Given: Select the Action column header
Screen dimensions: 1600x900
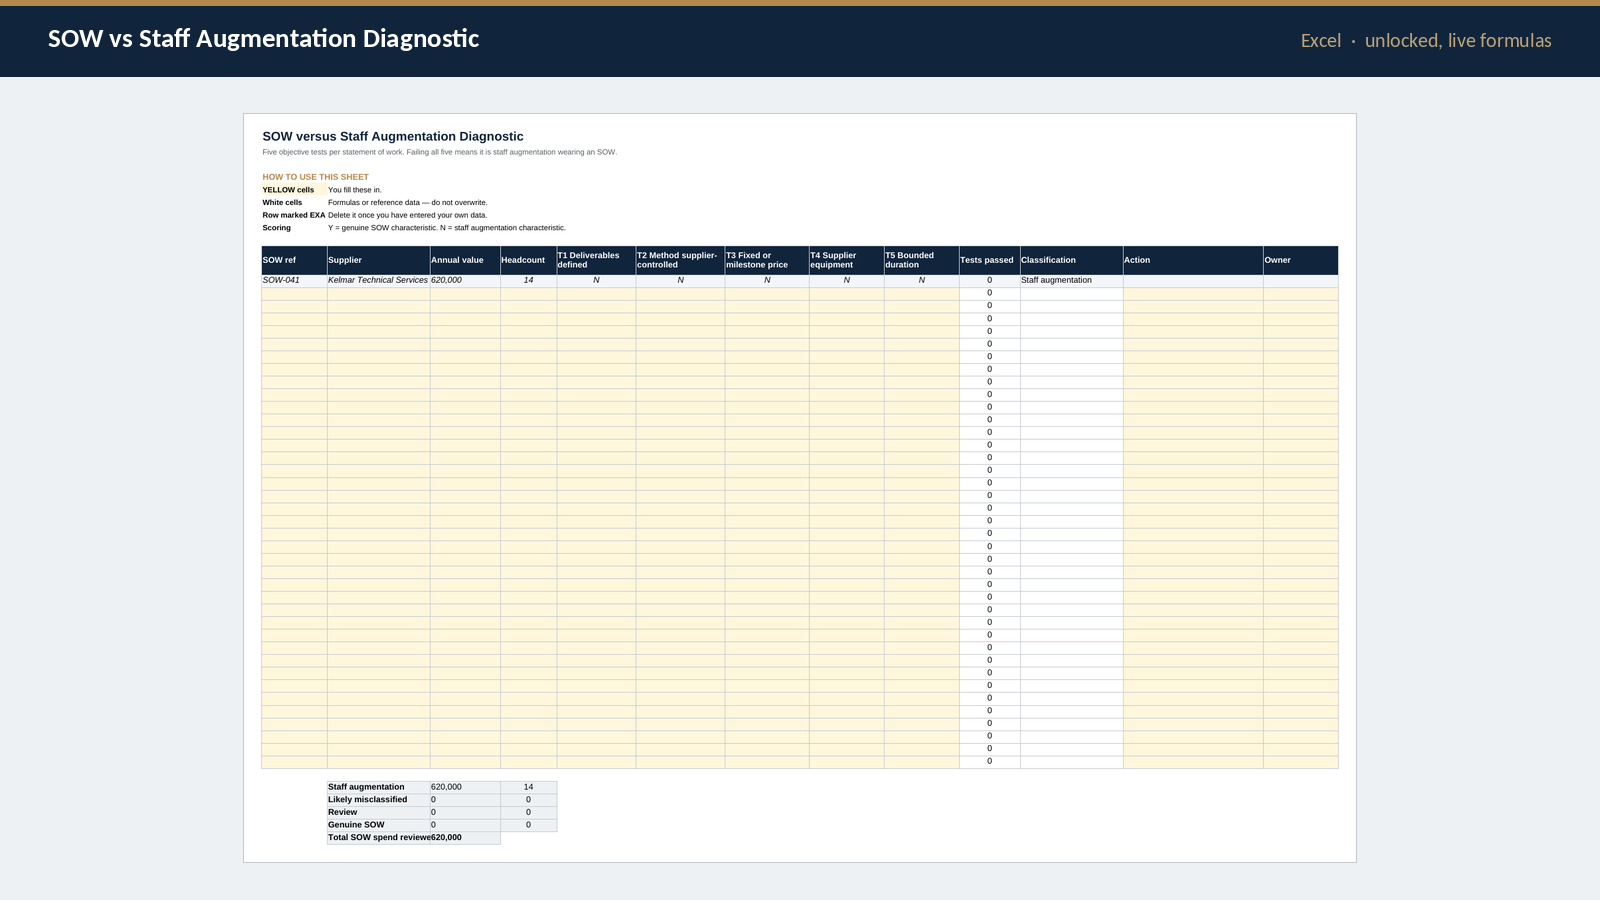Looking at the screenshot, I should point(1193,260).
